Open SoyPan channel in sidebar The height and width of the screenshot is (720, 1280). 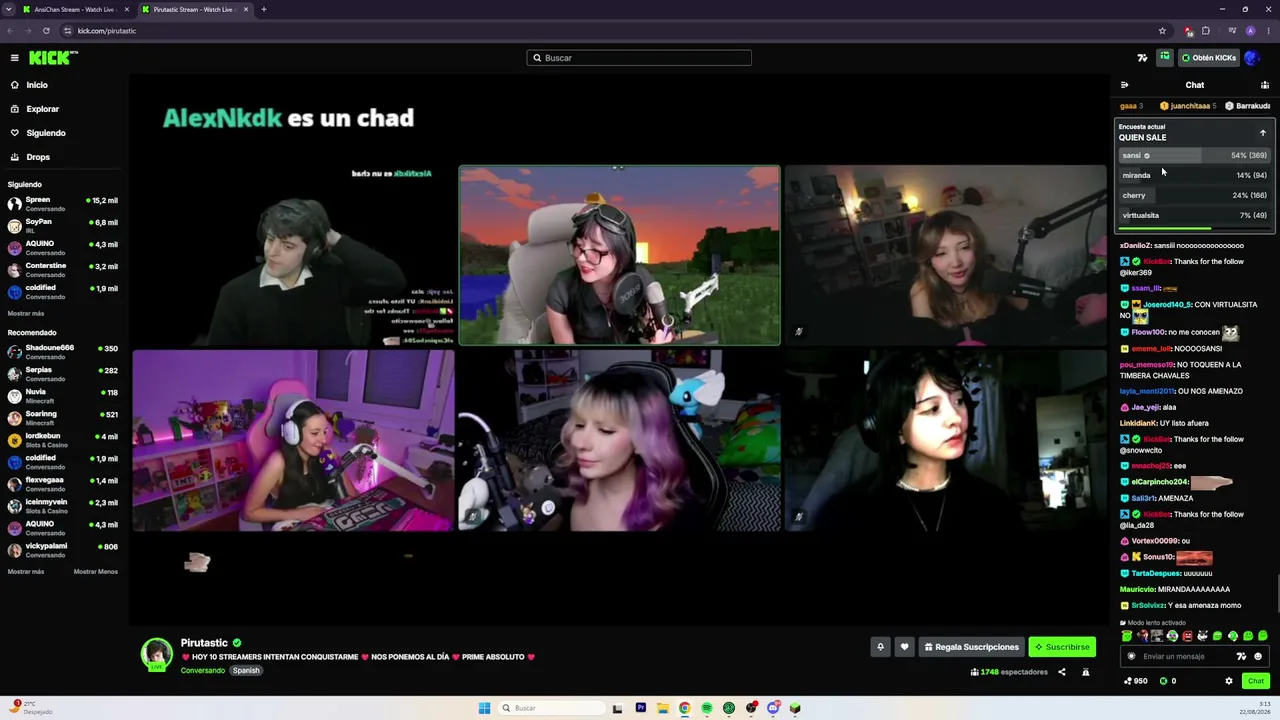point(64,226)
